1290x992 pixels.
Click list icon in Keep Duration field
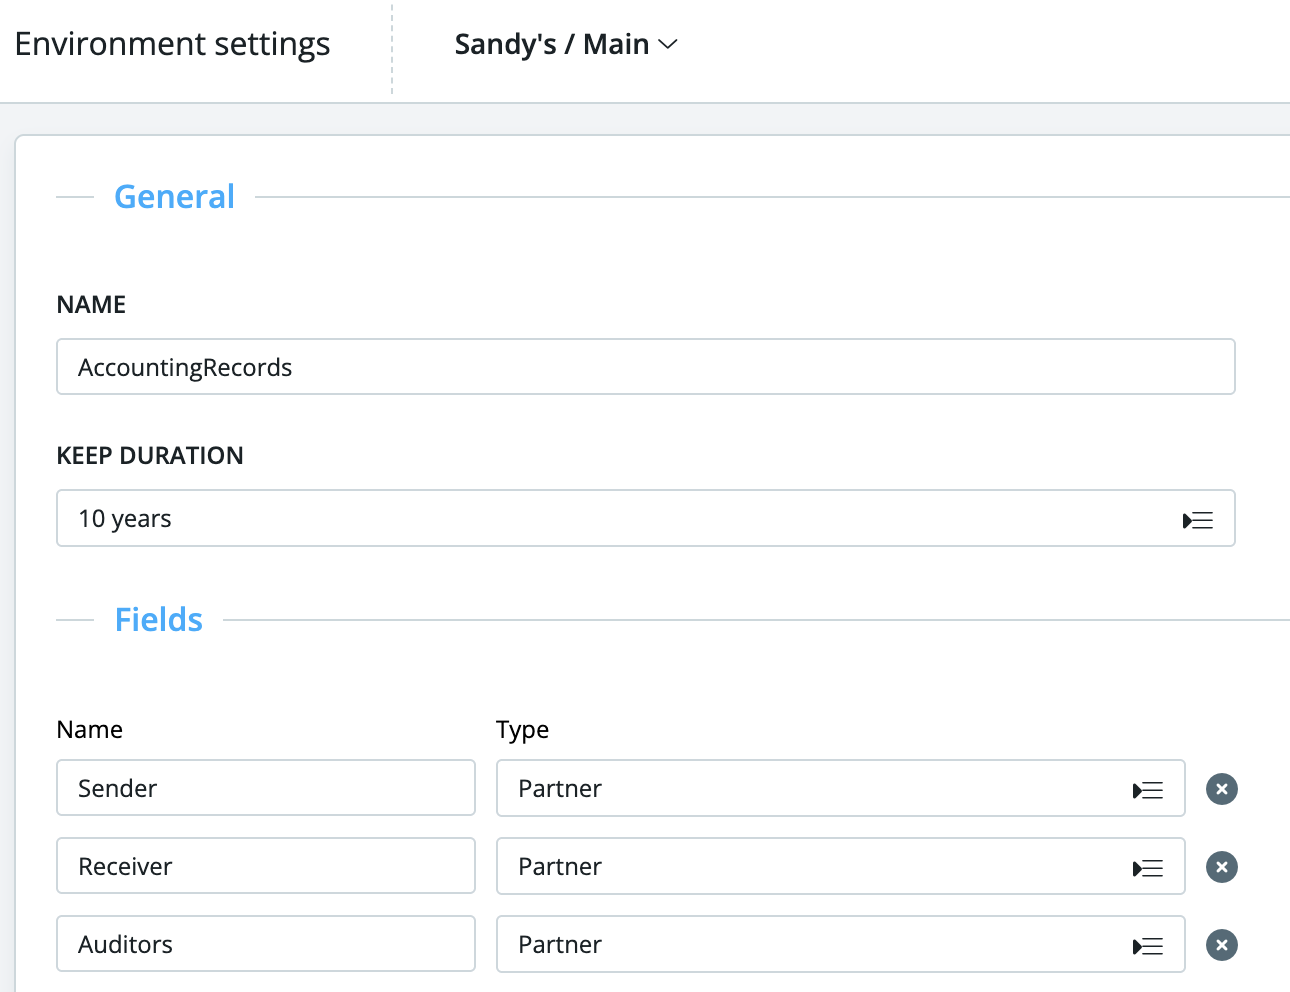point(1197,520)
